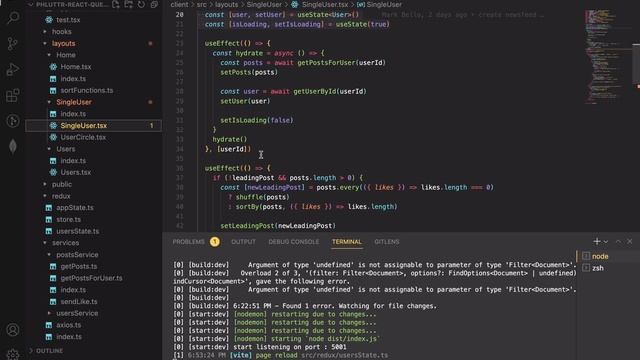Open the Search view in activity bar

click(x=13, y=17)
